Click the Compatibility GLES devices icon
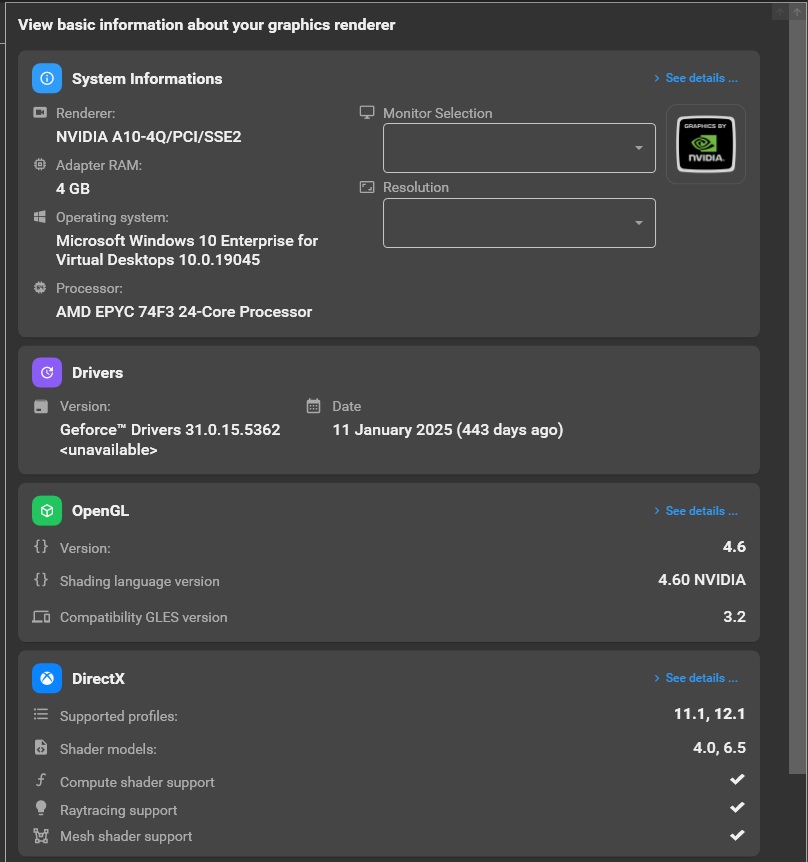The height and width of the screenshot is (862, 808). click(41, 617)
